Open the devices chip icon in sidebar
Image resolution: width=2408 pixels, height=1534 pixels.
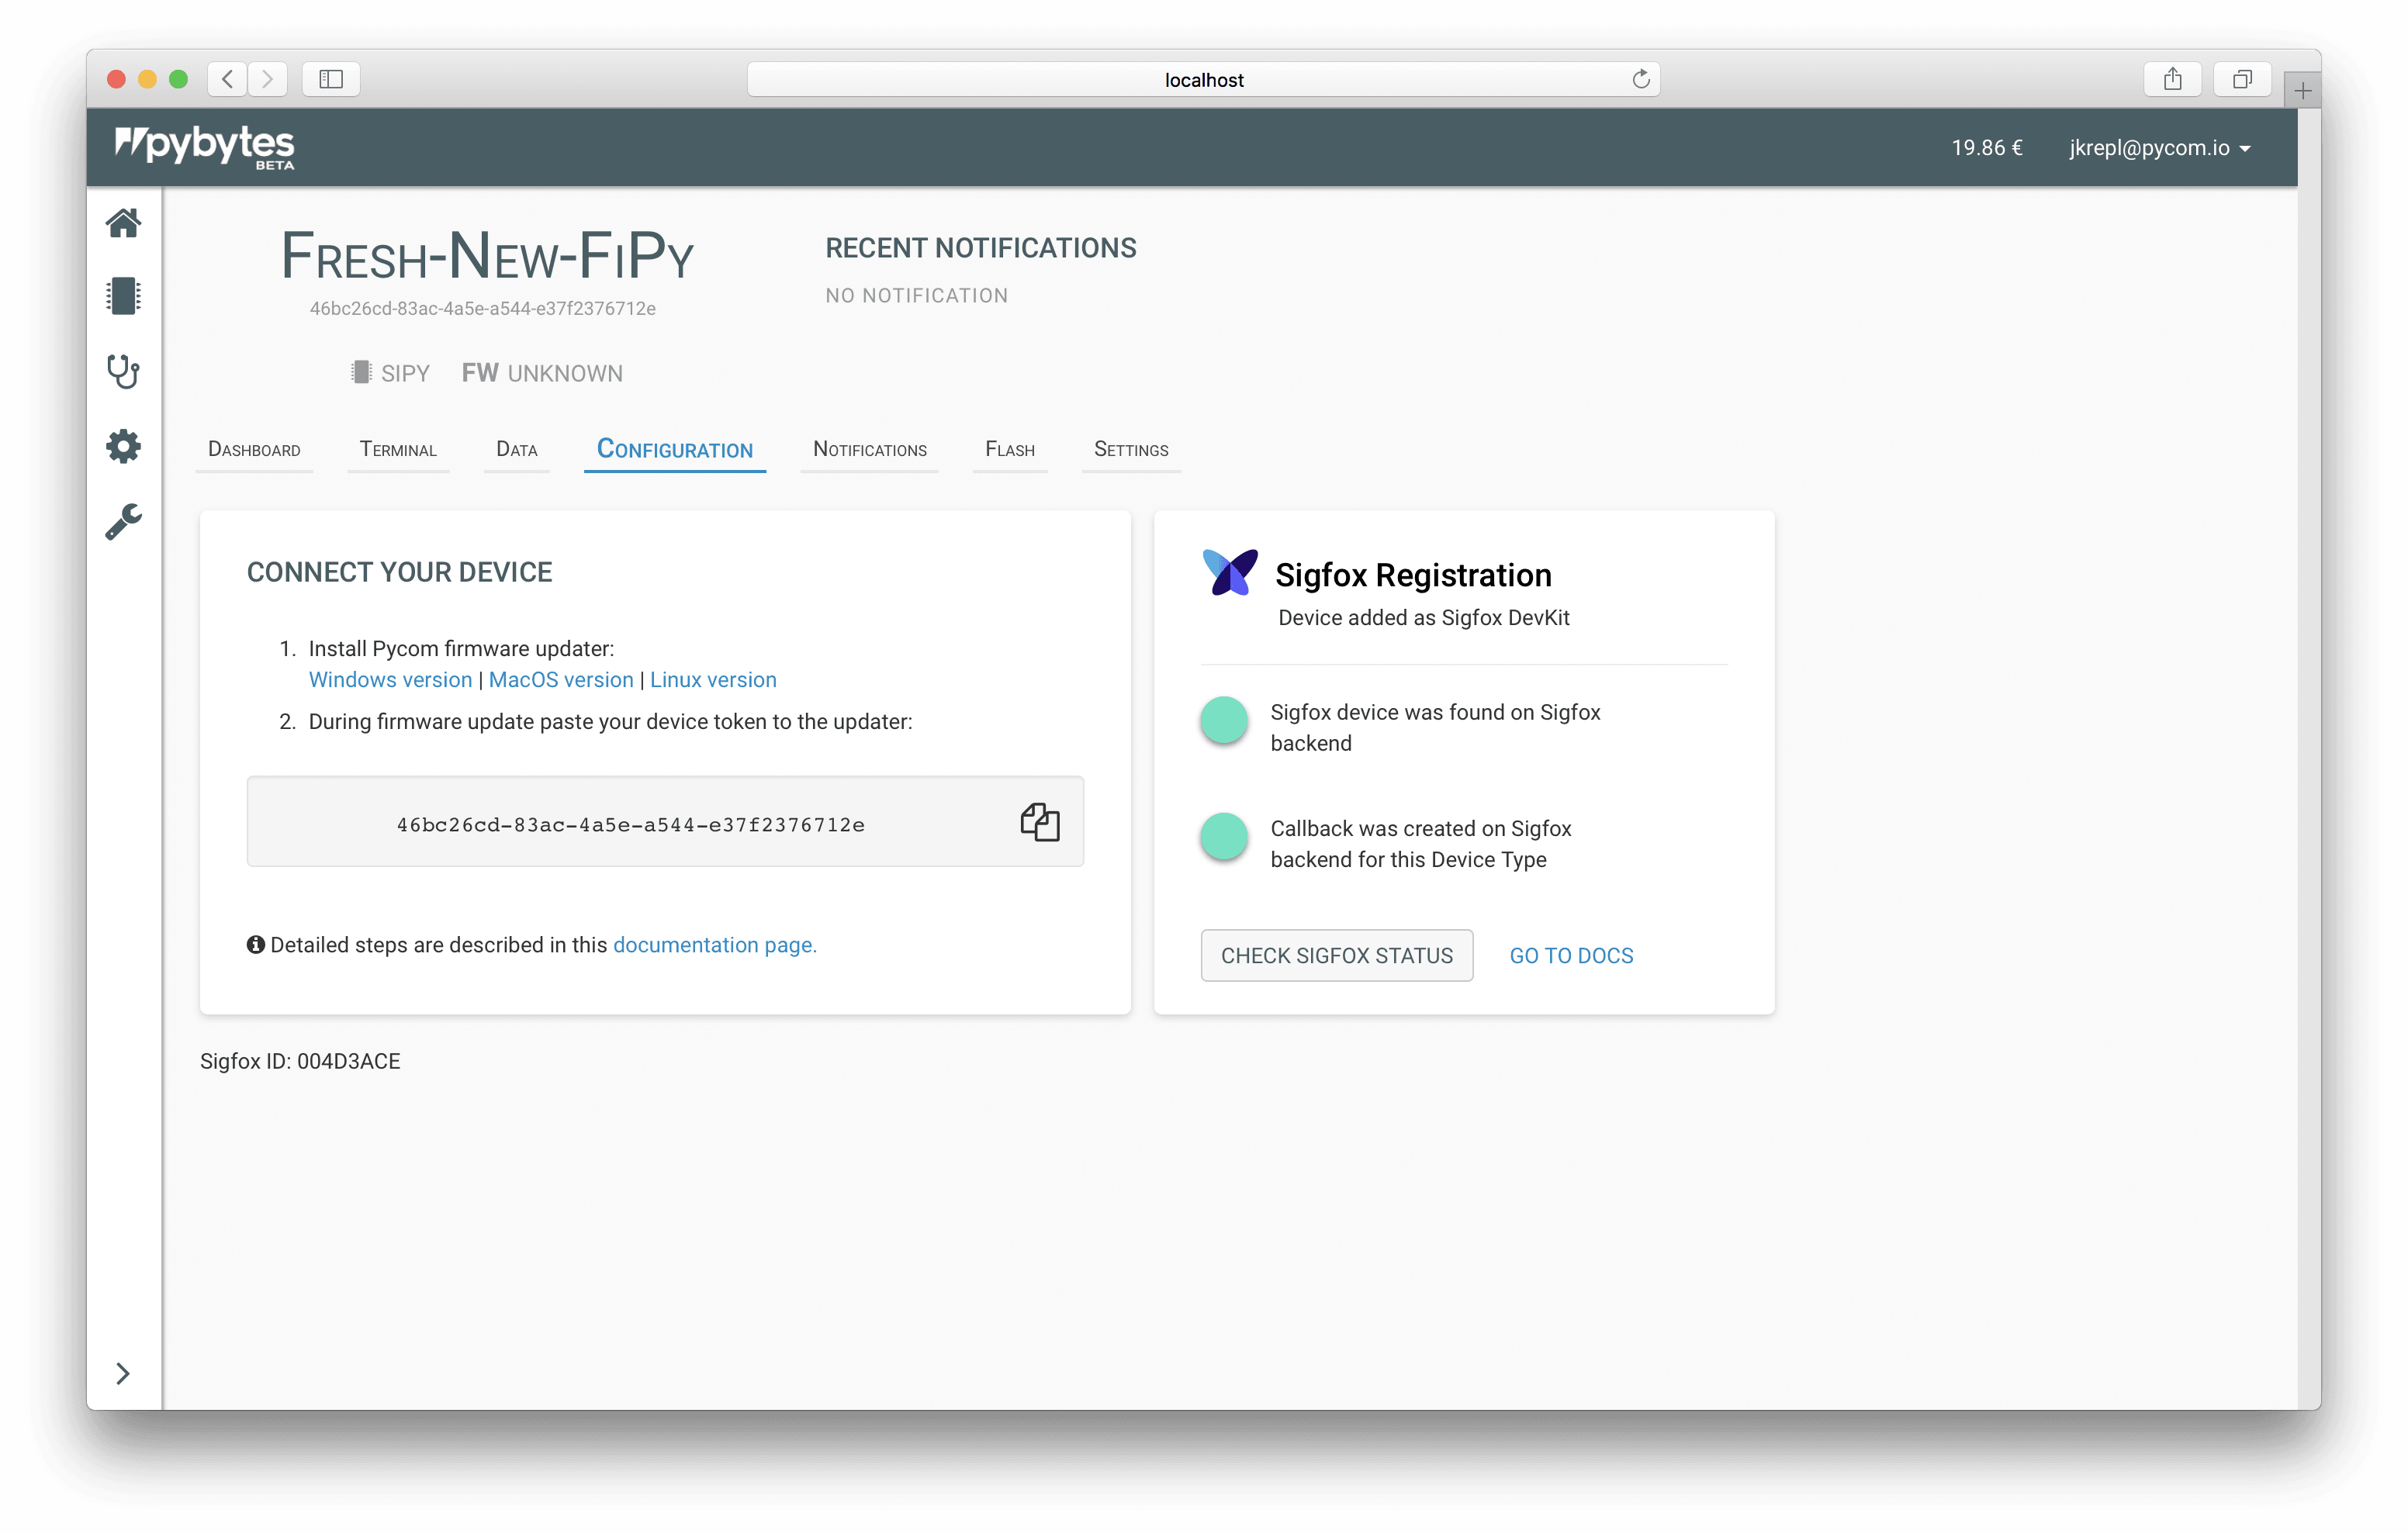(x=123, y=296)
